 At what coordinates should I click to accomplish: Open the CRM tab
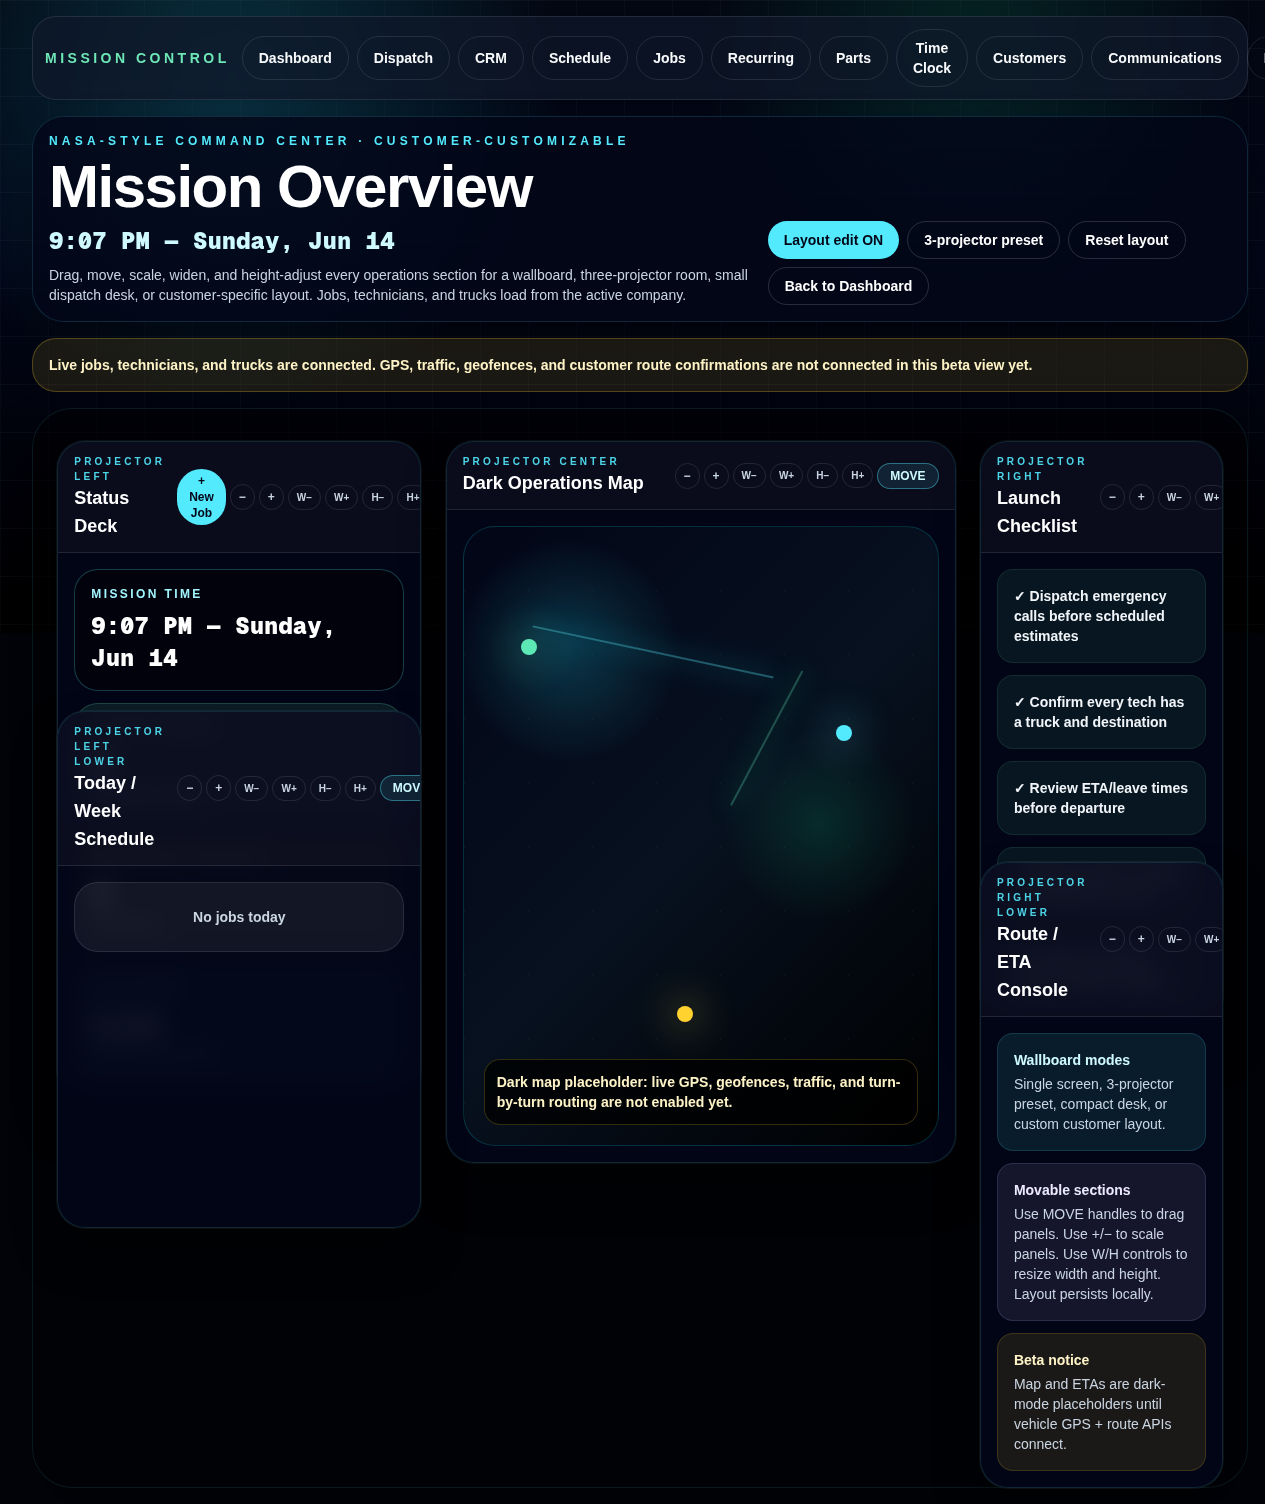tap(491, 58)
